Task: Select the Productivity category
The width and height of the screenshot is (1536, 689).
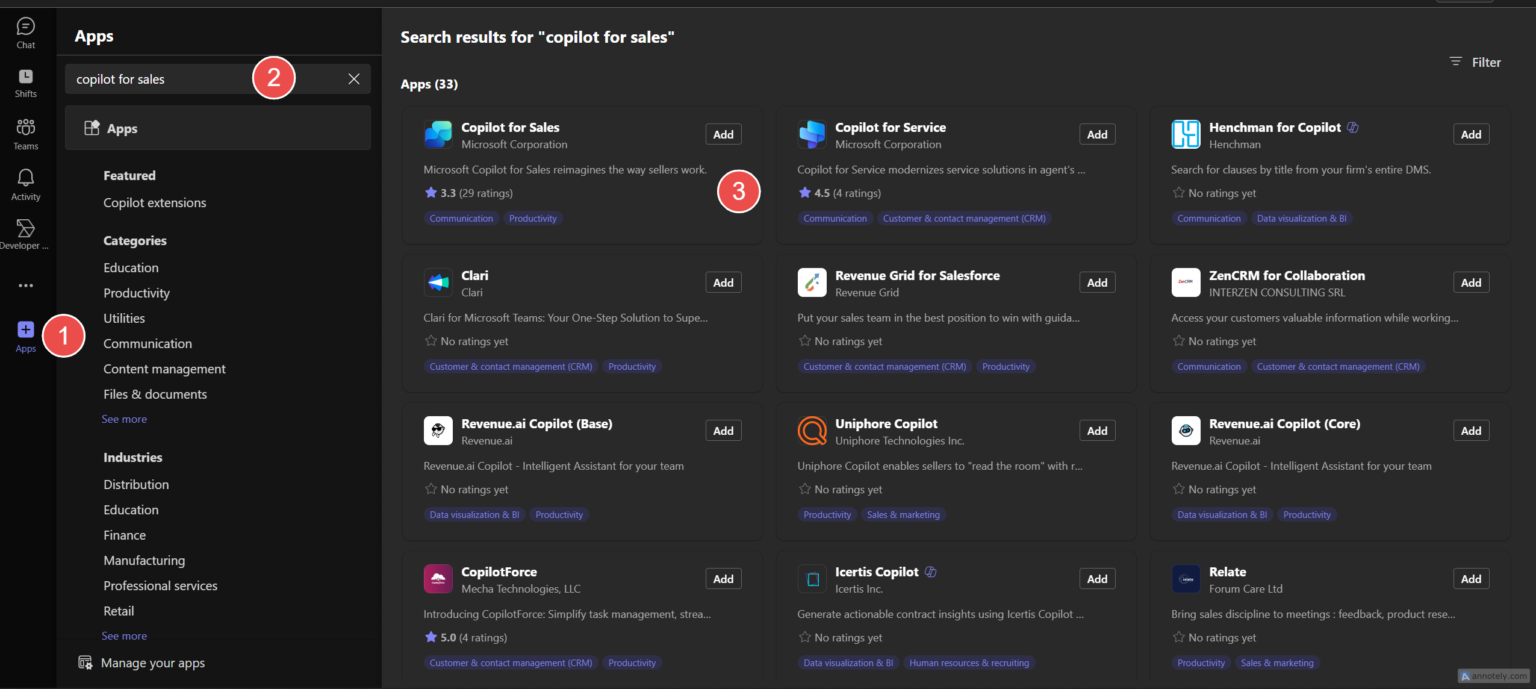Action: click(x=137, y=293)
